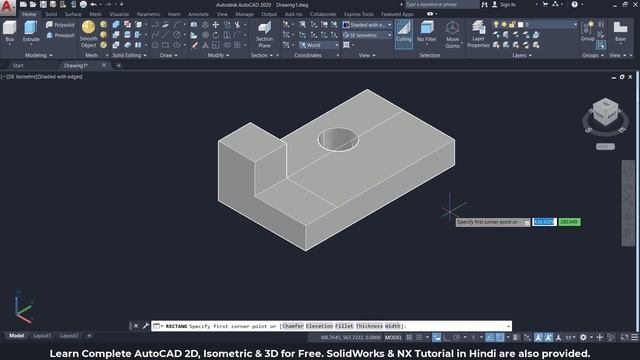Click the highlighted X coordinate dynamic input box

pos(544,222)
